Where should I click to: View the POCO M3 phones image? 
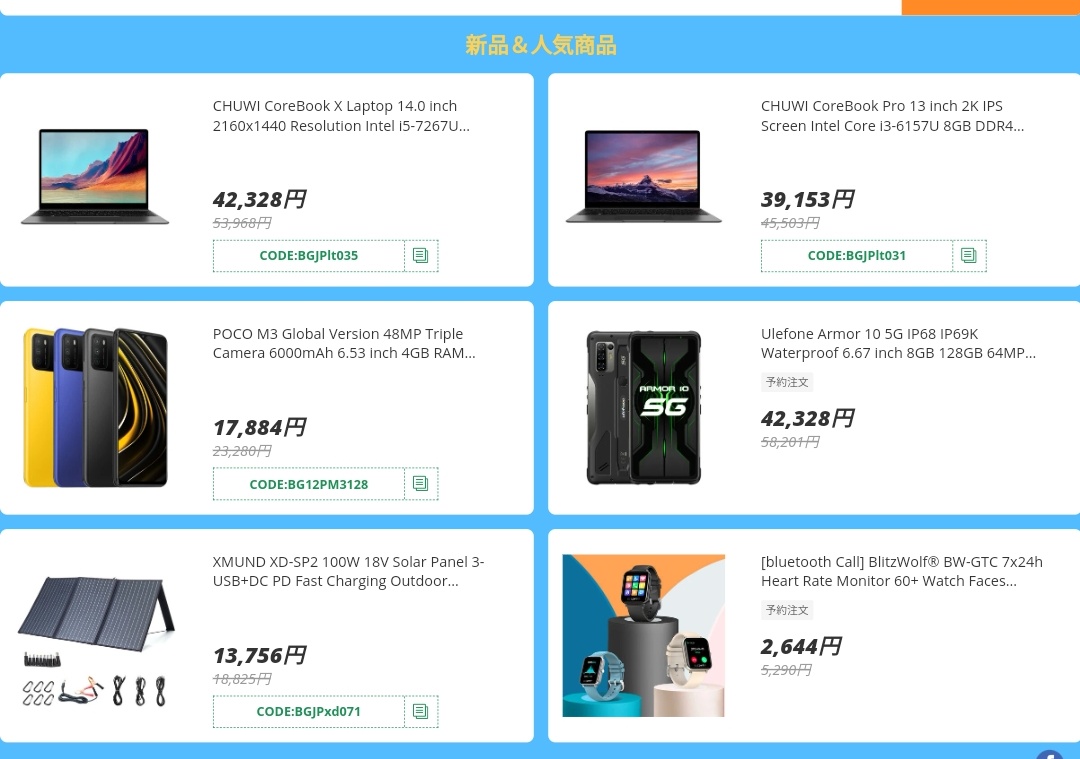point(95,408)
